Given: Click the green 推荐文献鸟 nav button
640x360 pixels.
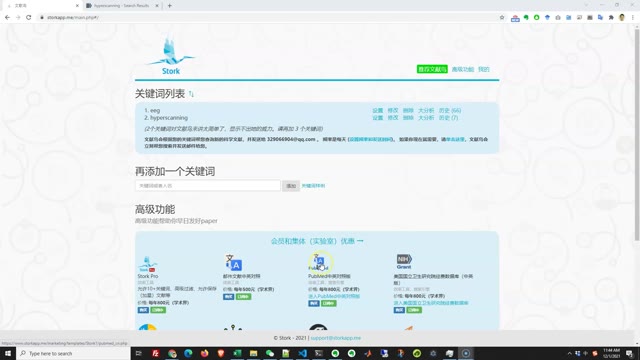Looking at the screenshot, I should [432, 69].
